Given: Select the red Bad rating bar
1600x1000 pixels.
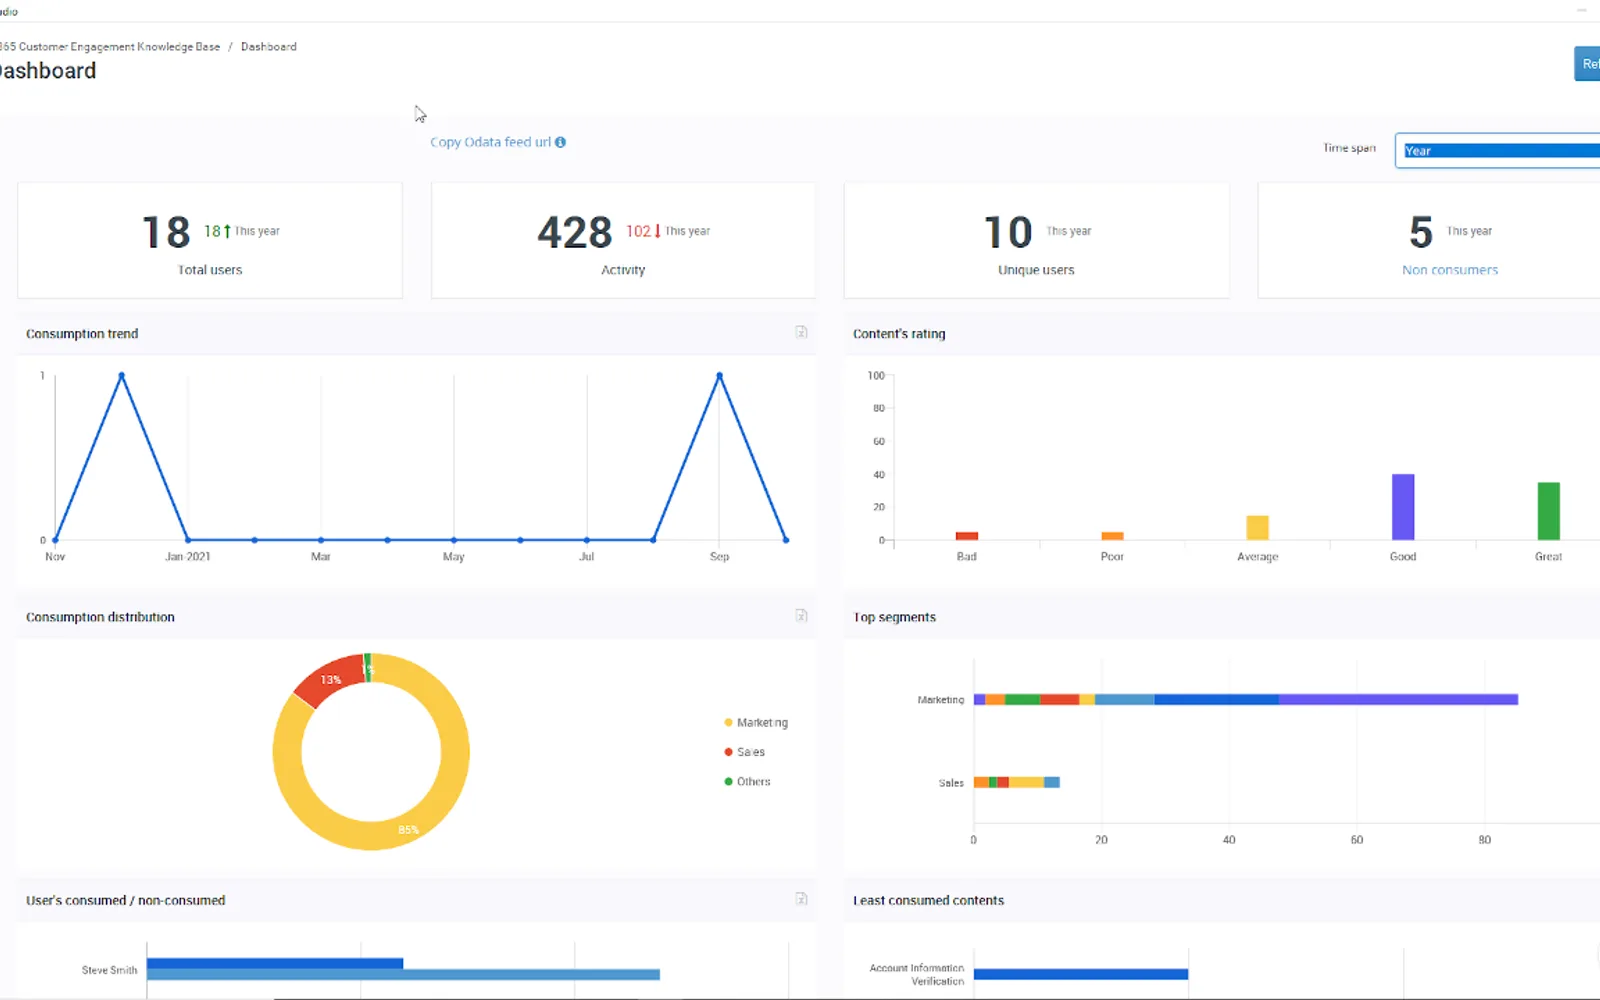Looking at the screenshot, I should pos(966,536).
